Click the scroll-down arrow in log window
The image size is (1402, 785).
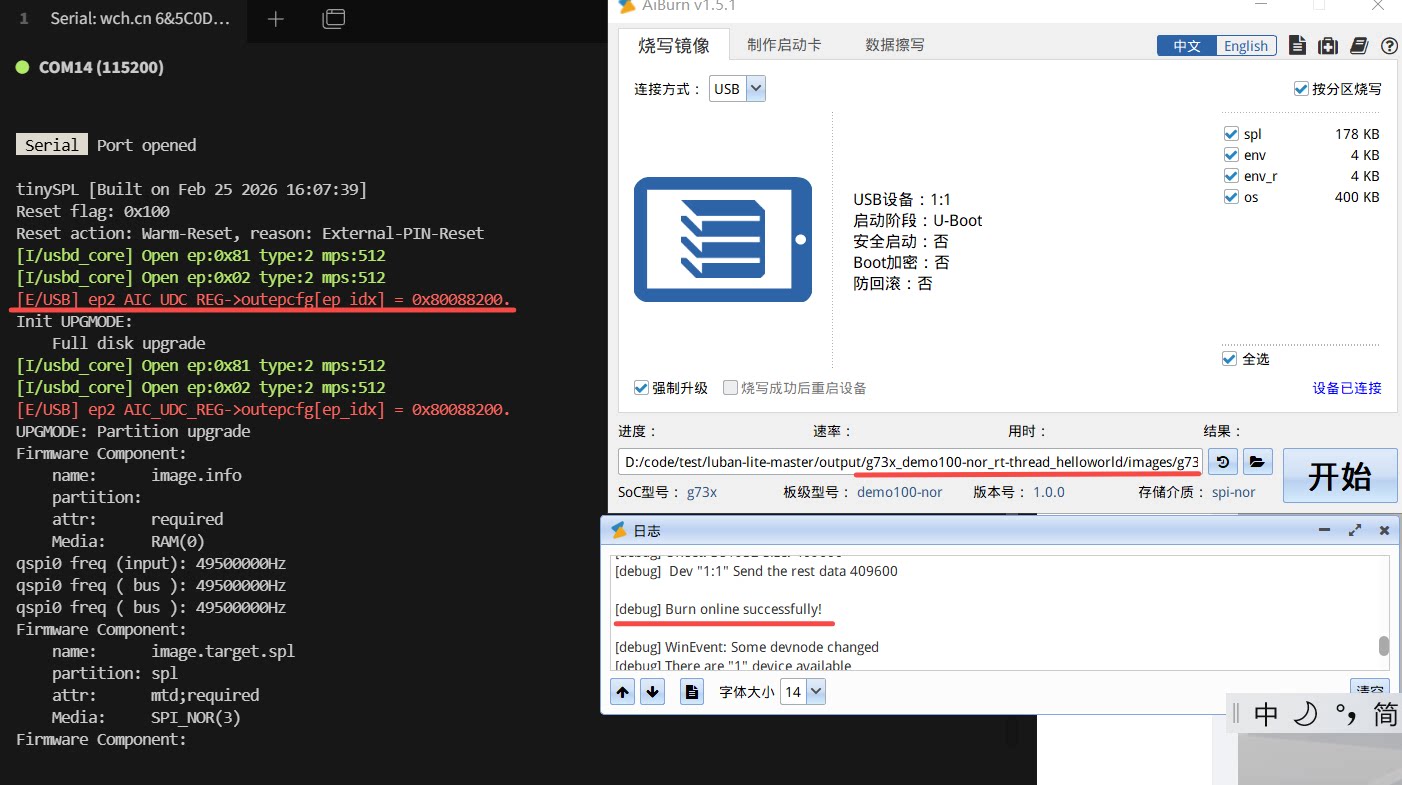[x=653, y=691]
